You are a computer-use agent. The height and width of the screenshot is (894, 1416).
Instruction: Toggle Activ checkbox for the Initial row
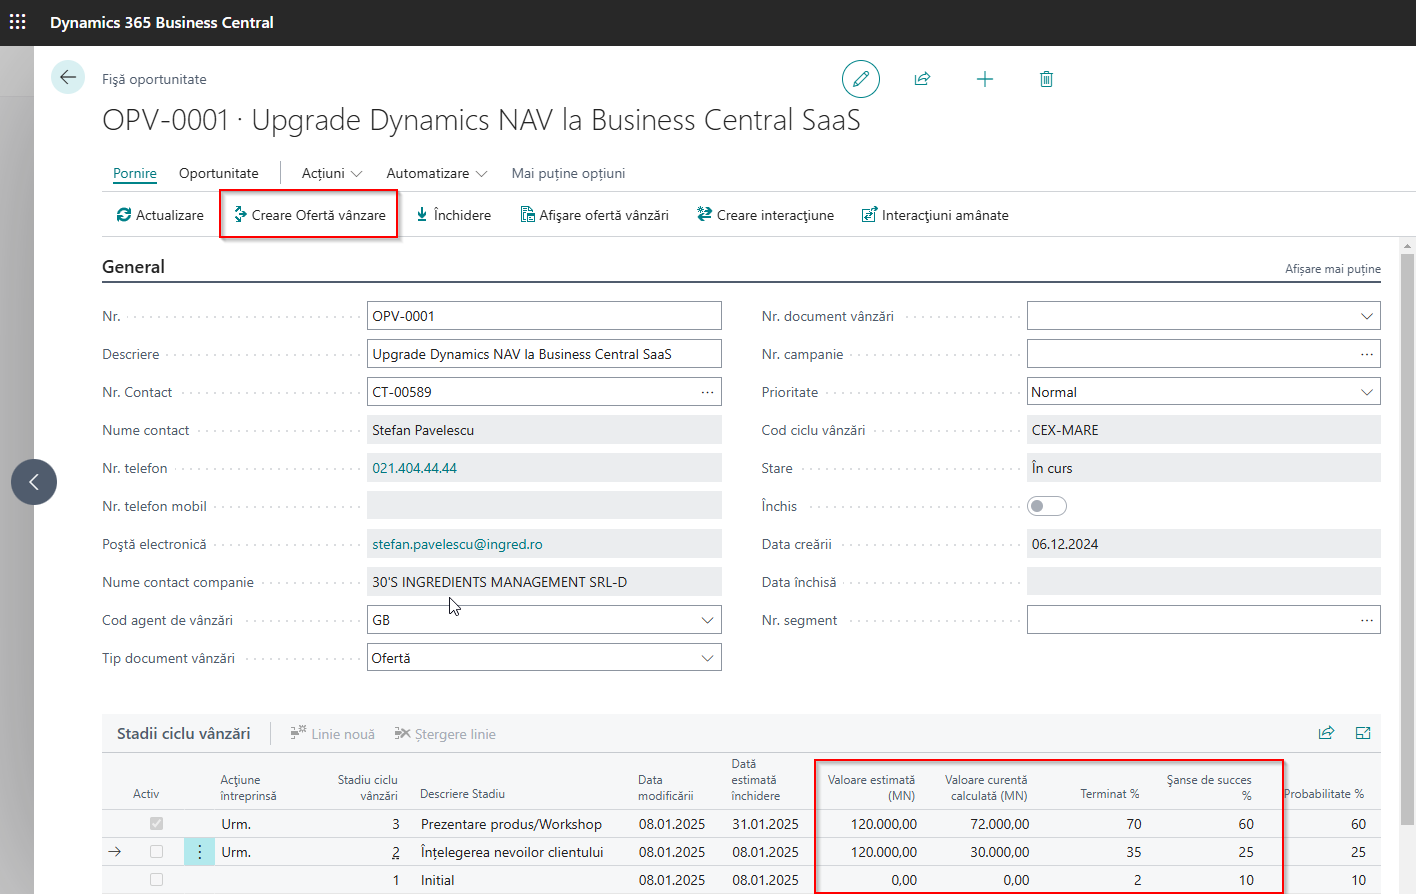156,880
